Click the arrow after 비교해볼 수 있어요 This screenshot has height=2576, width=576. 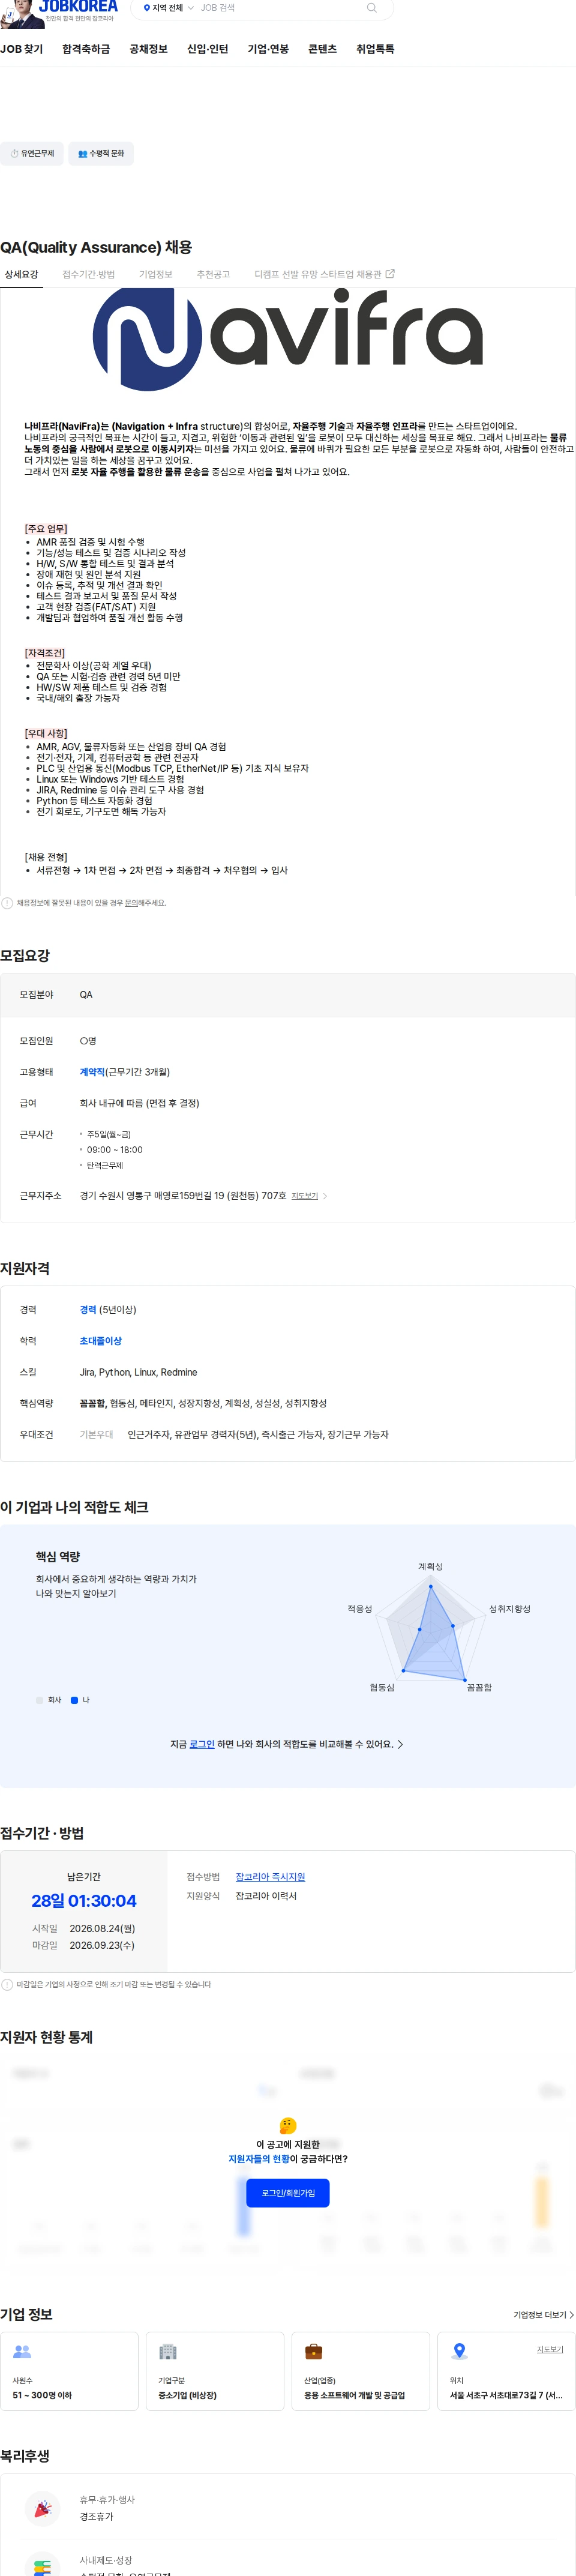(x=400, y=1744)
